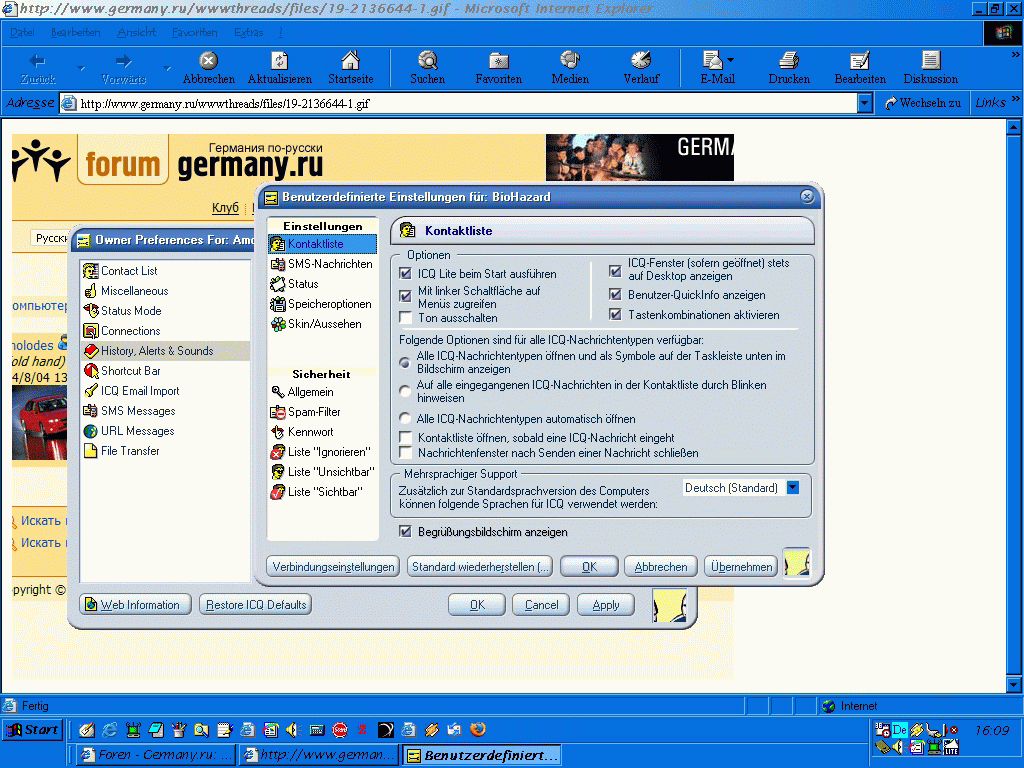Select radio: Symbole auf der Taskleiste anzeigen
The width and height of the screenshot is (1024, 768).
point(405,362)
